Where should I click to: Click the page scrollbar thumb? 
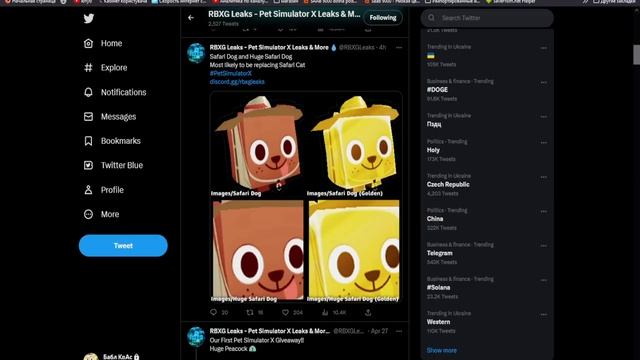pyautogui.click(x=636, y=54)
